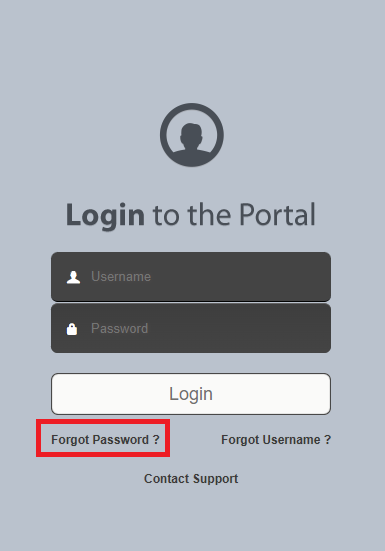This screenshot has height=551, width=385.
Task: Click the circular user avatar icon
Action: pos(192,135)
